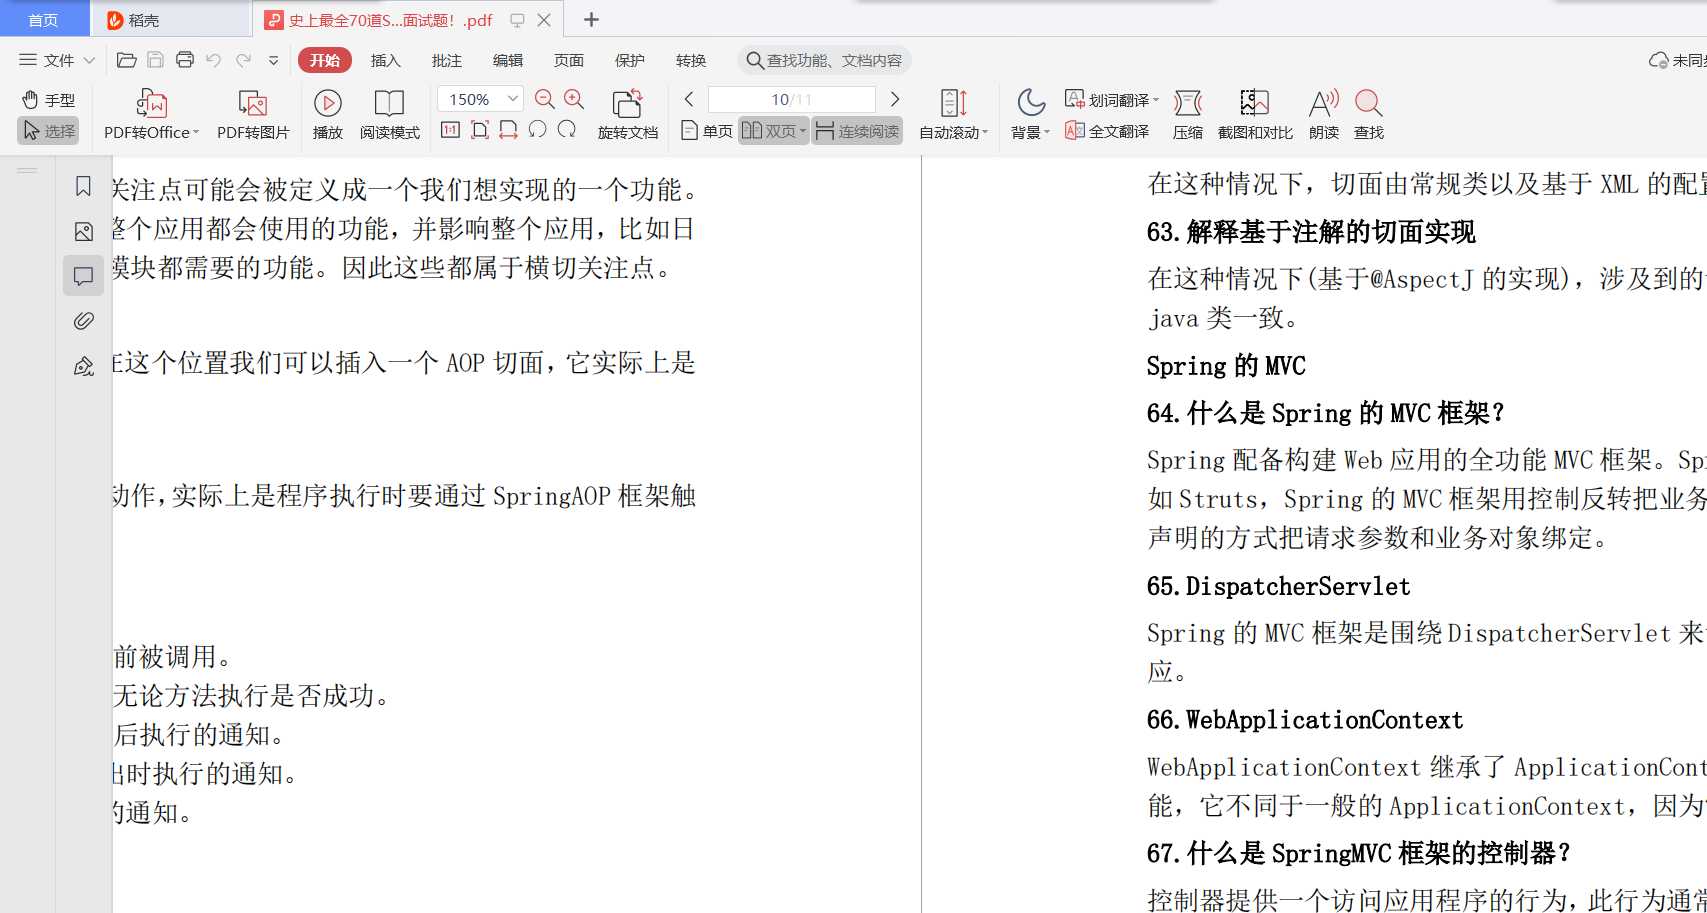Screen dimensions: 1707x913
Task: Click the print icon
Action: point(185,60)
